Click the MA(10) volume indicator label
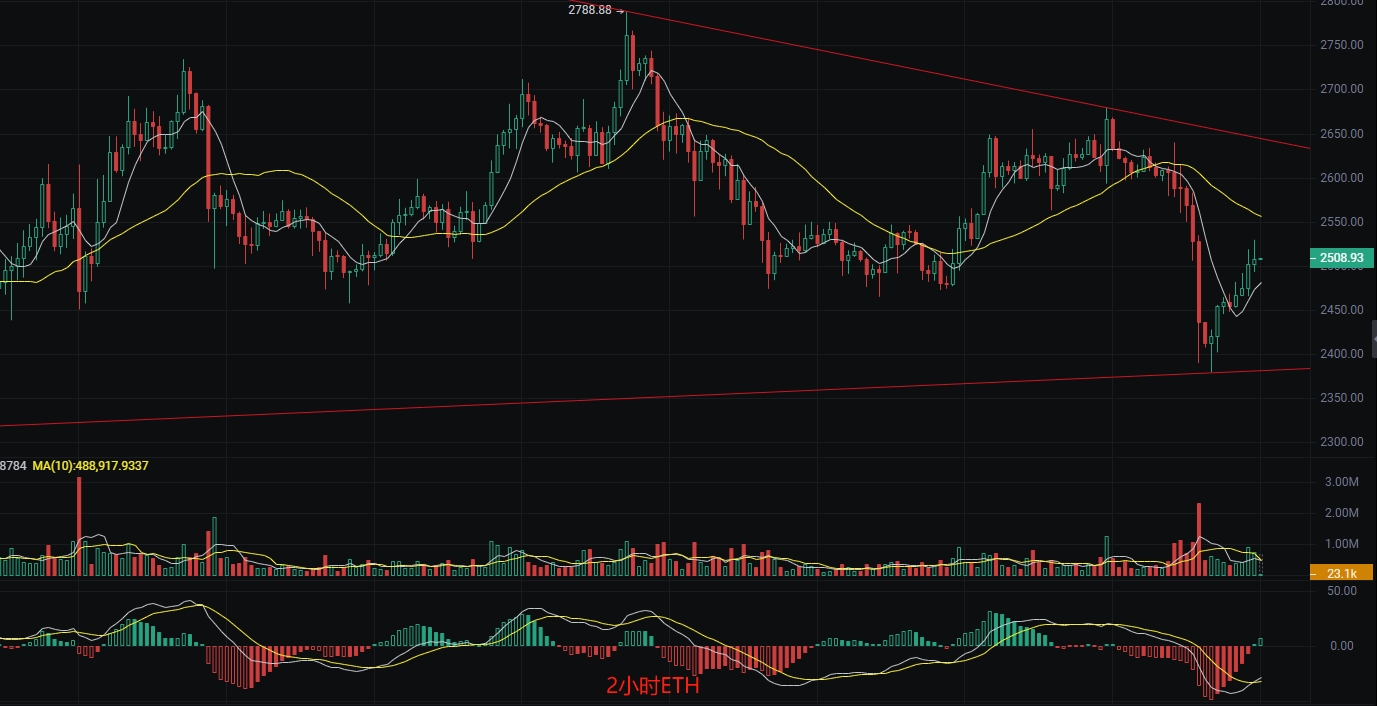 click(90, 466)
